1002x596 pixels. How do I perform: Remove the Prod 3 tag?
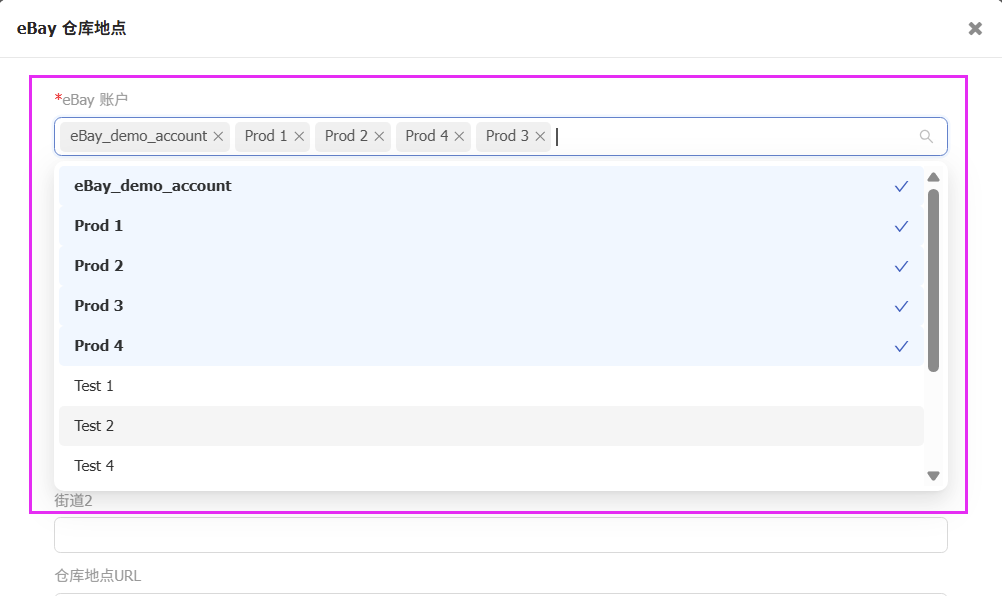pos(541,136)
